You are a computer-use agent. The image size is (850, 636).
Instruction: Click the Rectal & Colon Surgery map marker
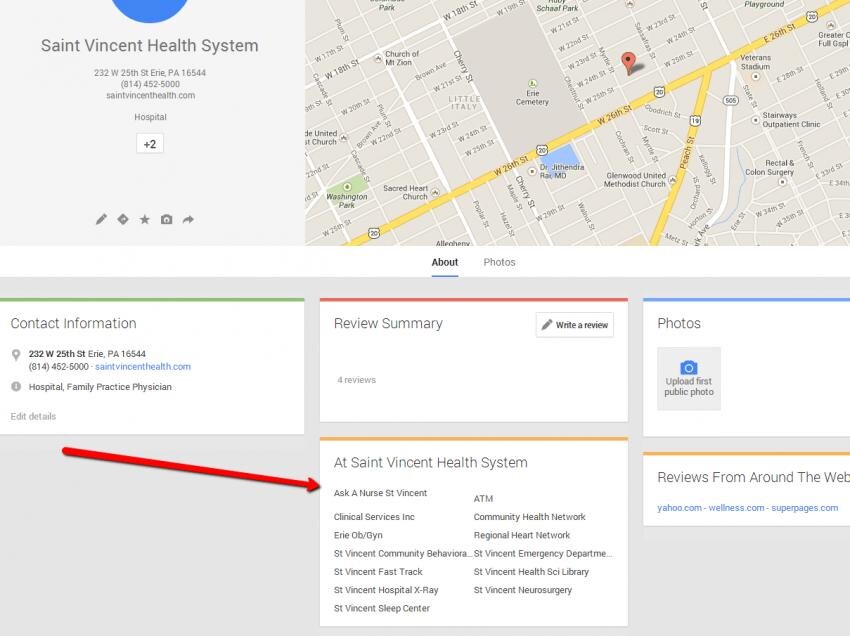782,182
